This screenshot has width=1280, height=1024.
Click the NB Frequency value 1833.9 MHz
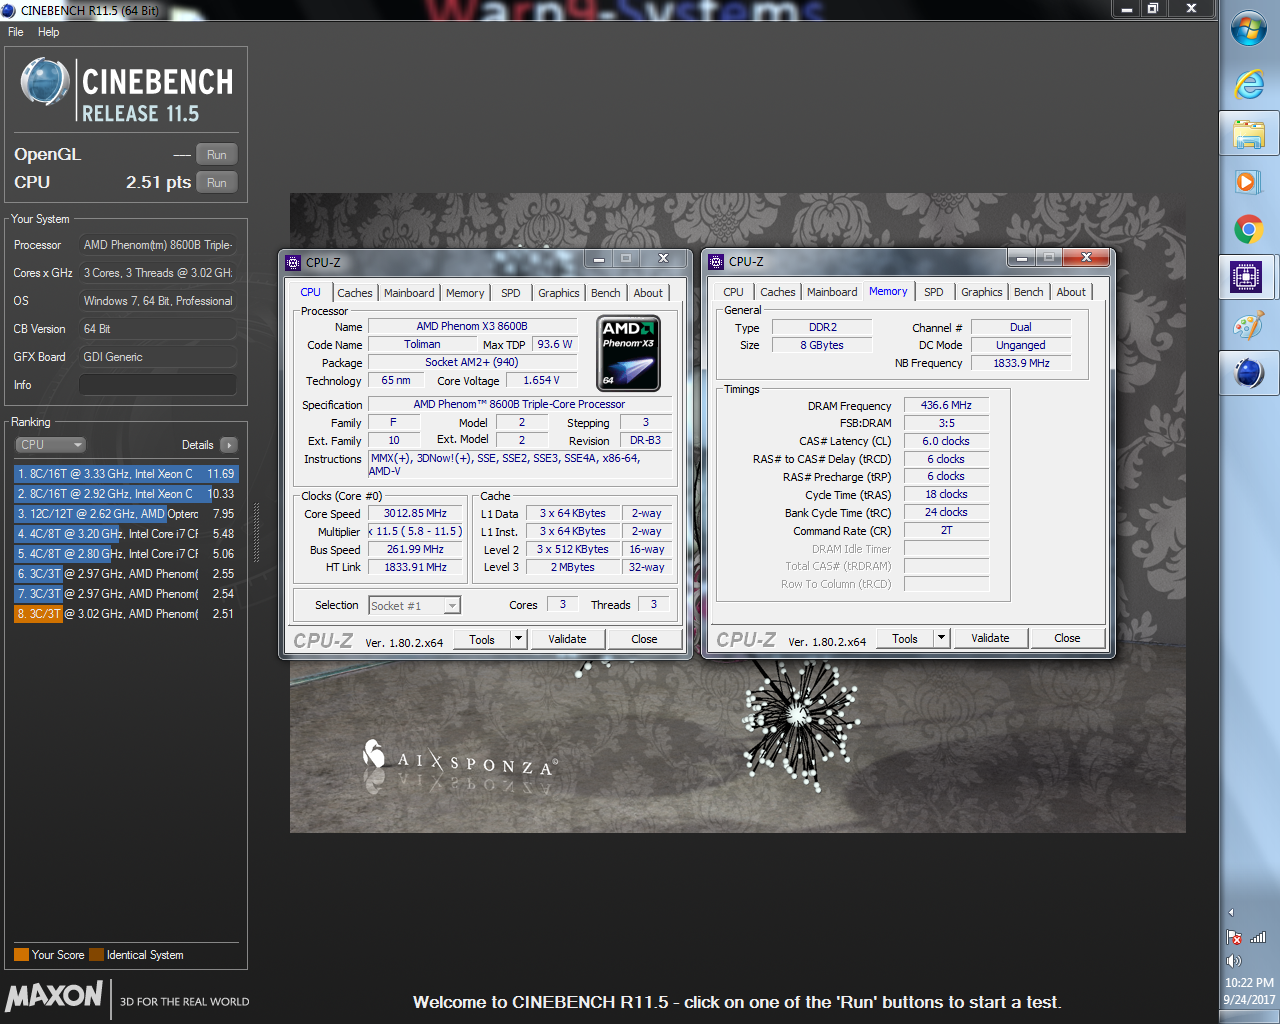[1021, 363]
